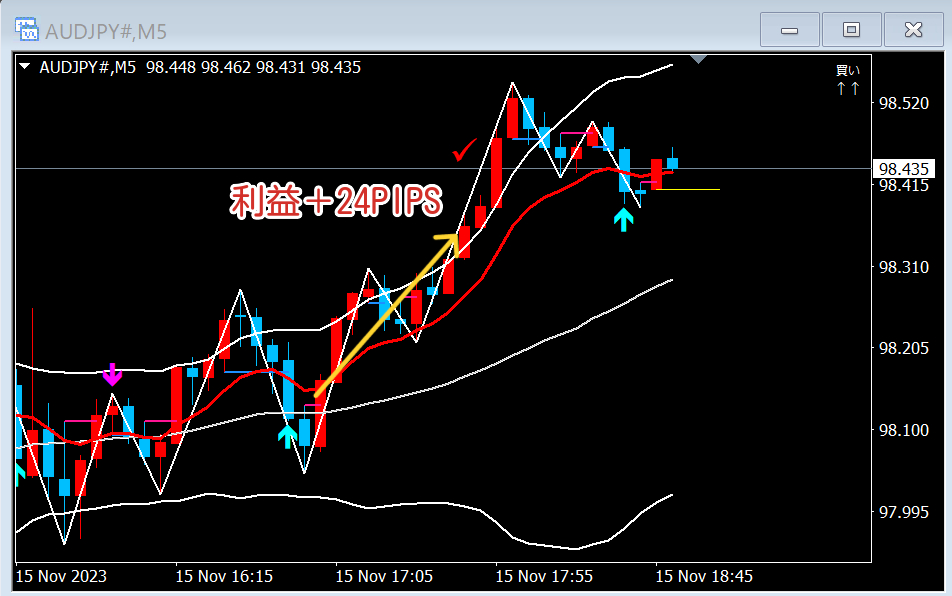The image size is (952, 596).
Task: Click the up arrows under 買い label
Action: click(848, 89)
